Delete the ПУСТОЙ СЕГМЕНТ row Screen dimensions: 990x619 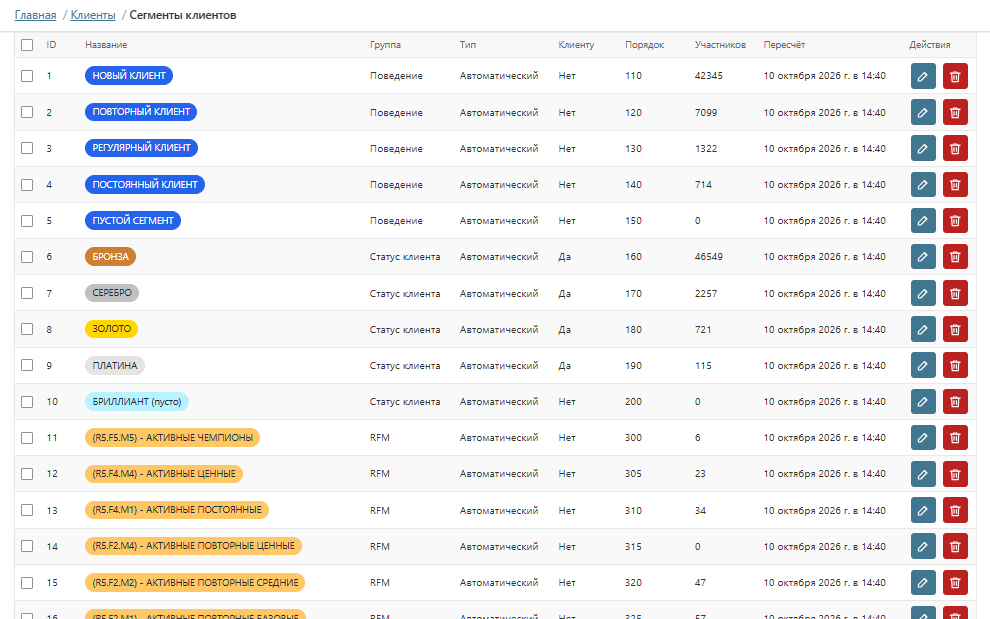click(x=955, y=220)
